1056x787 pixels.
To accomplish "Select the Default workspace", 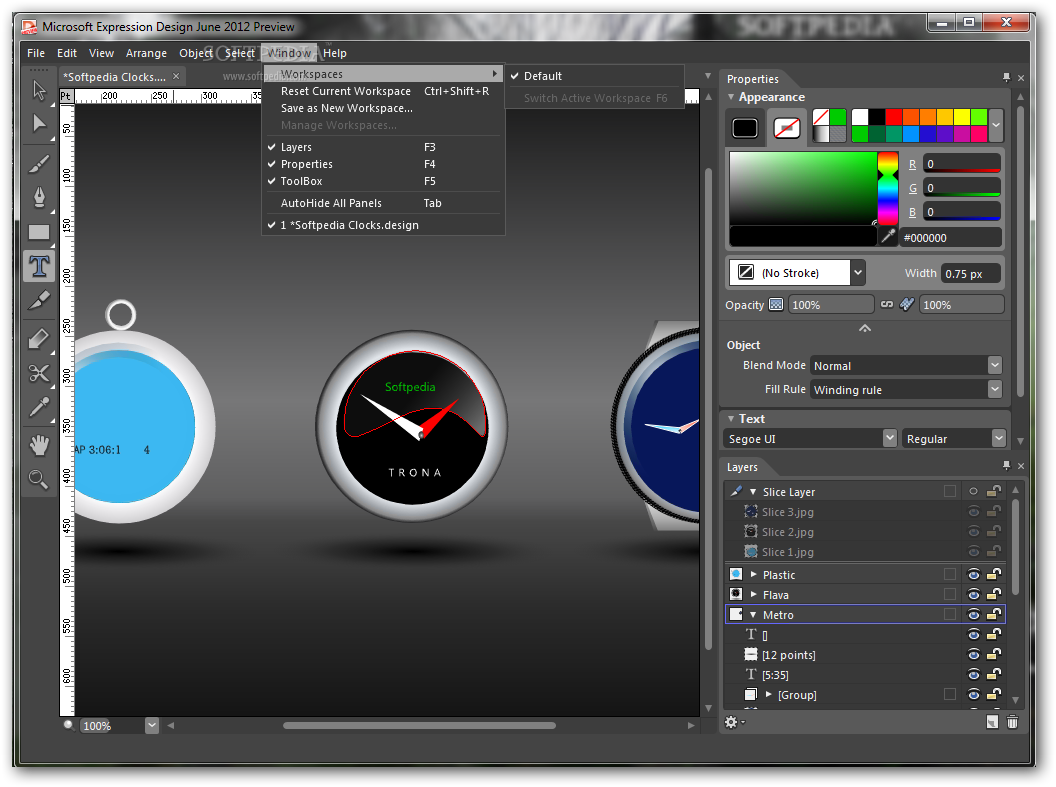I will (x=595, y=76).
